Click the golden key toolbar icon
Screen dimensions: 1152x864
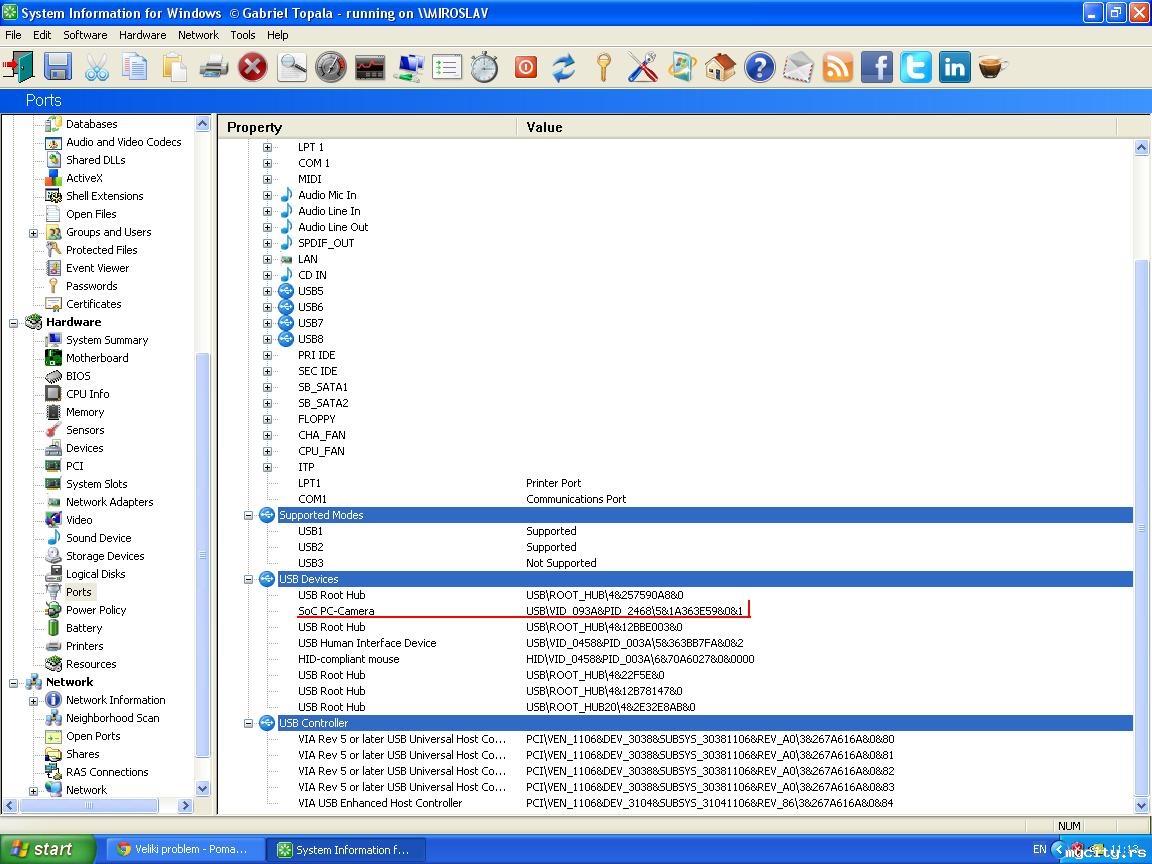(603, 67)
